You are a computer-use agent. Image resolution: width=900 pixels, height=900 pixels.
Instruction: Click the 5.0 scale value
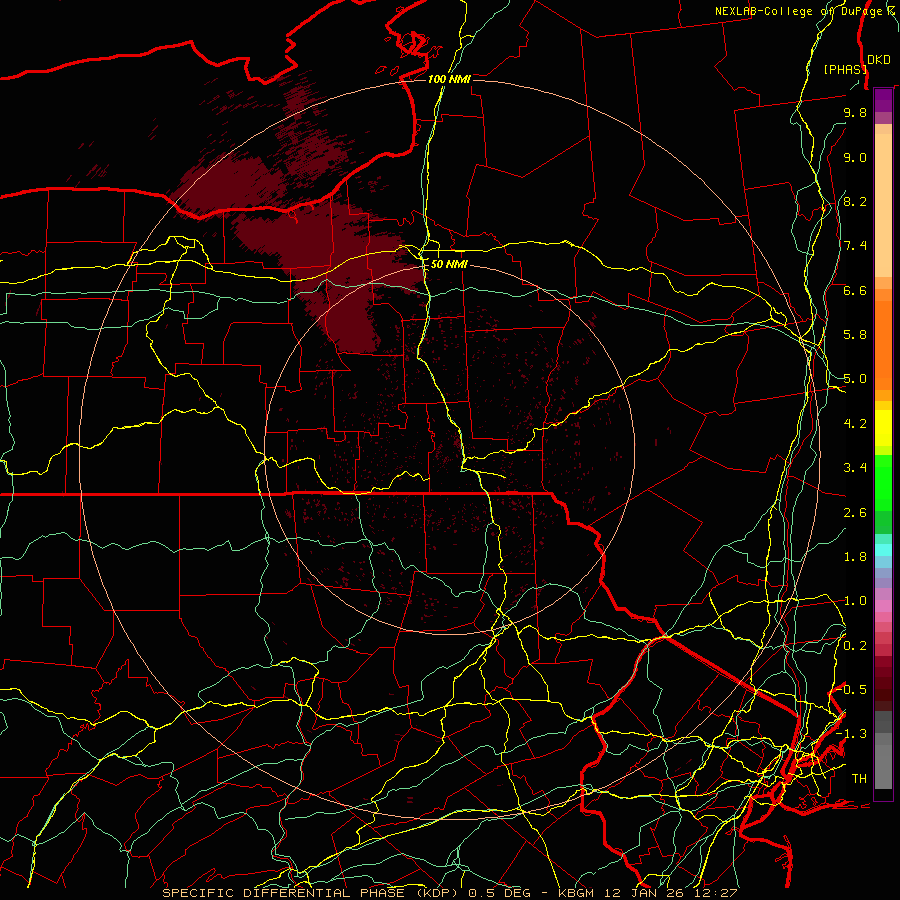click(x=855, y=379)
